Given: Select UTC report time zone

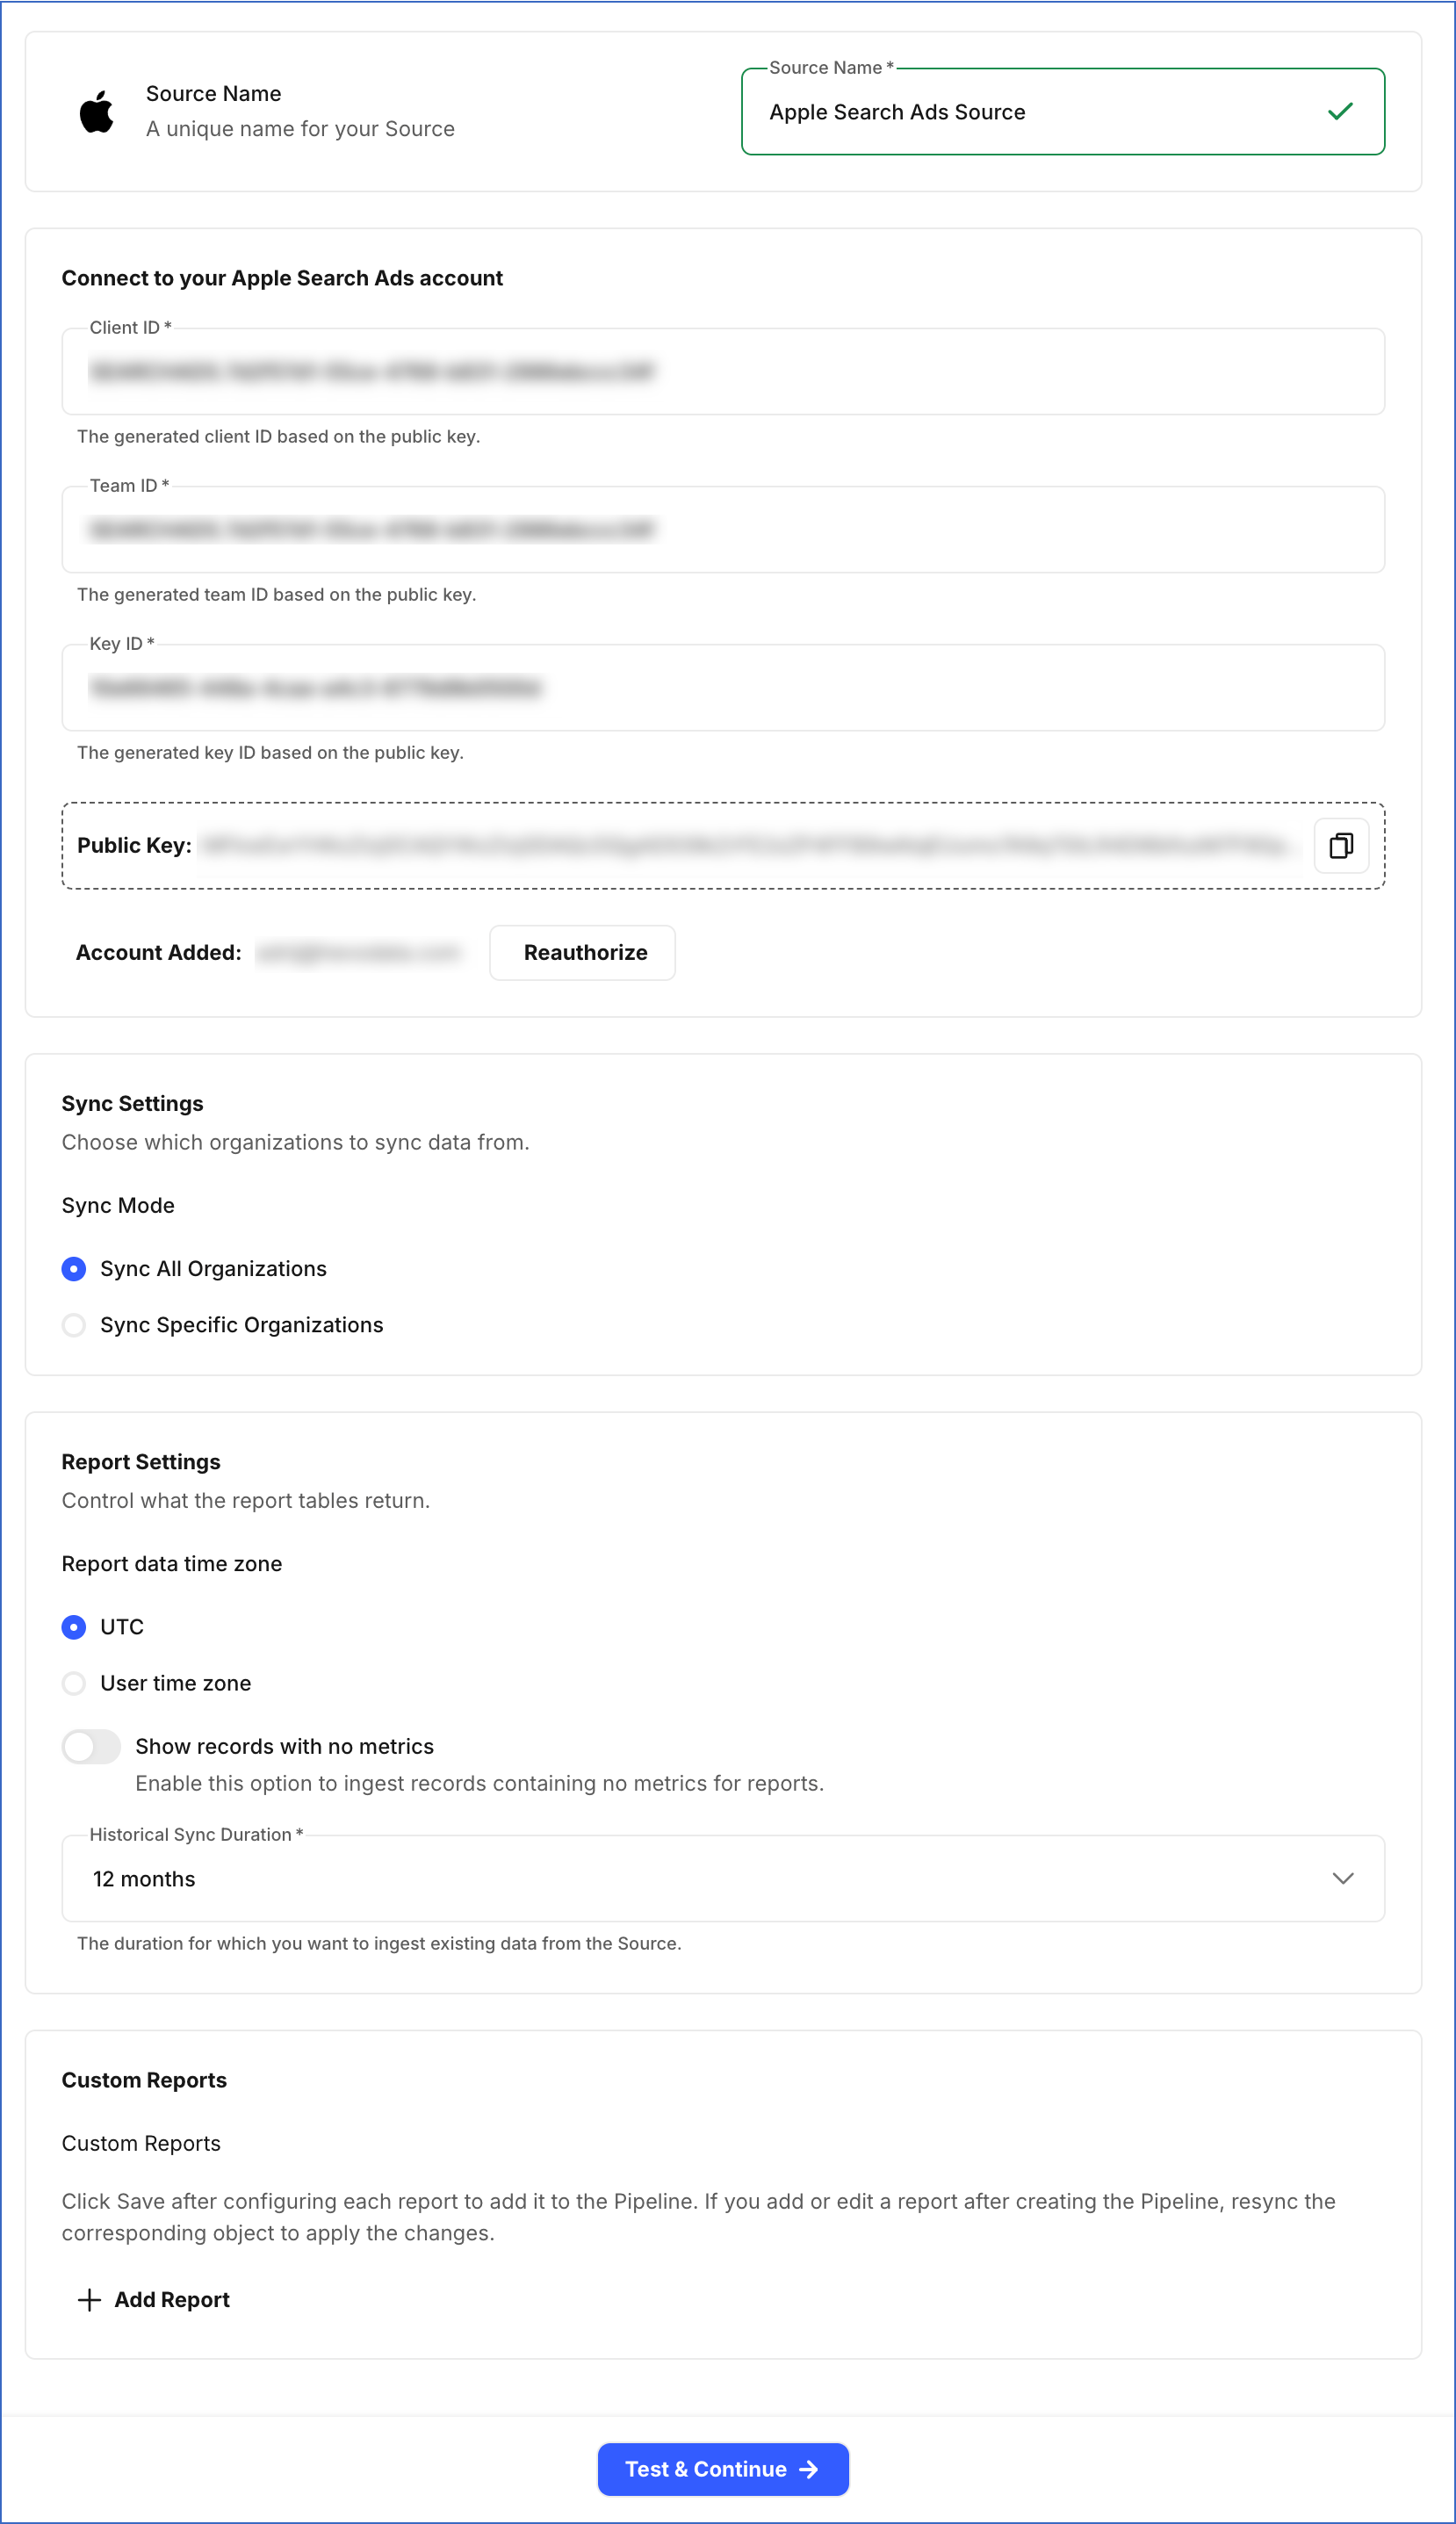Looking at the screenshot, I should point(74,1627).
